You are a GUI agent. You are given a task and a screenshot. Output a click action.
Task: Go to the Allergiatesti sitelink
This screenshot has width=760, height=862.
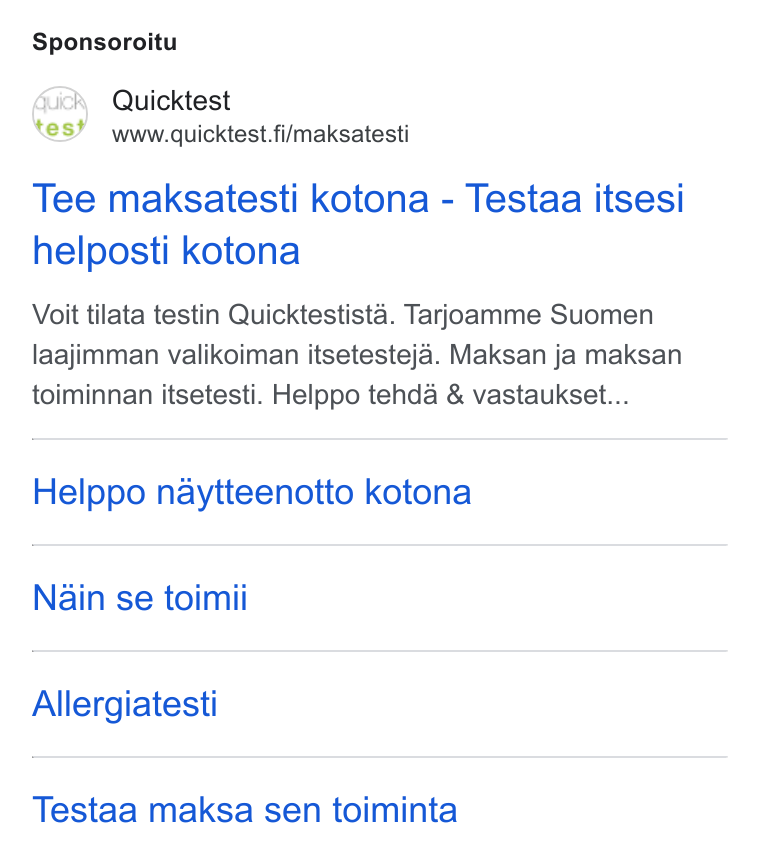coord(125,704)
